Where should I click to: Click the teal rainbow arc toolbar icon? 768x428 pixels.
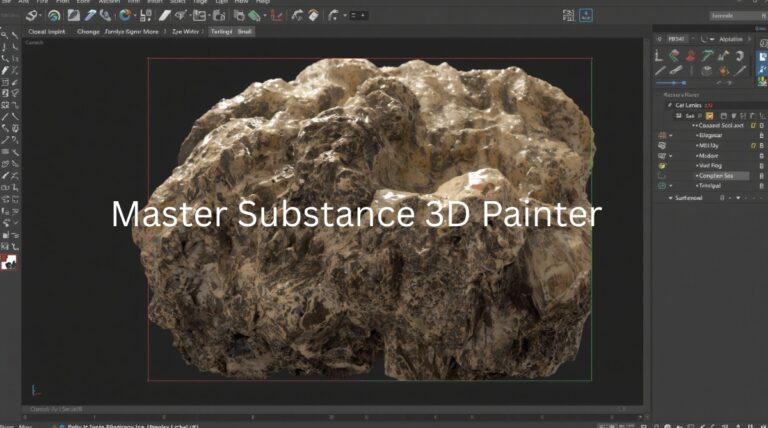pos(54,16)
